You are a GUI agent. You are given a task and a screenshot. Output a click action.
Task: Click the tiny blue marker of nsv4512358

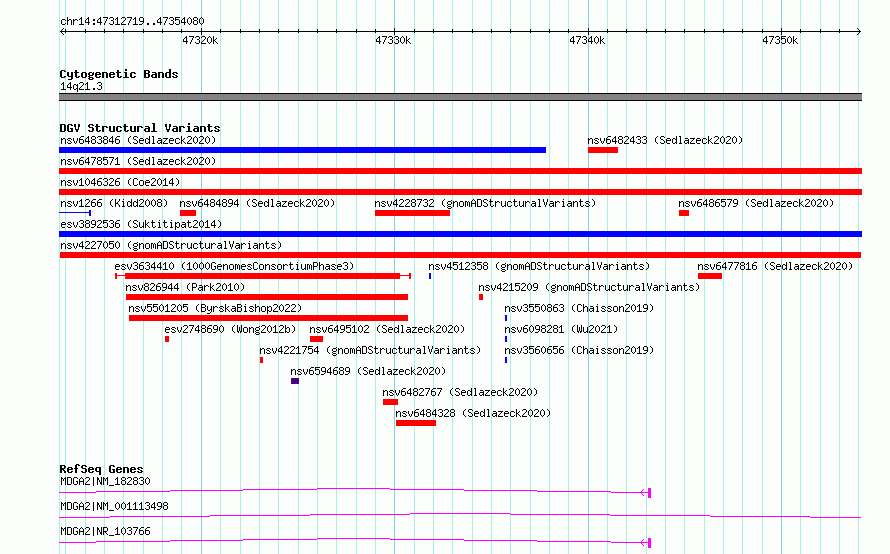point(430,276)
